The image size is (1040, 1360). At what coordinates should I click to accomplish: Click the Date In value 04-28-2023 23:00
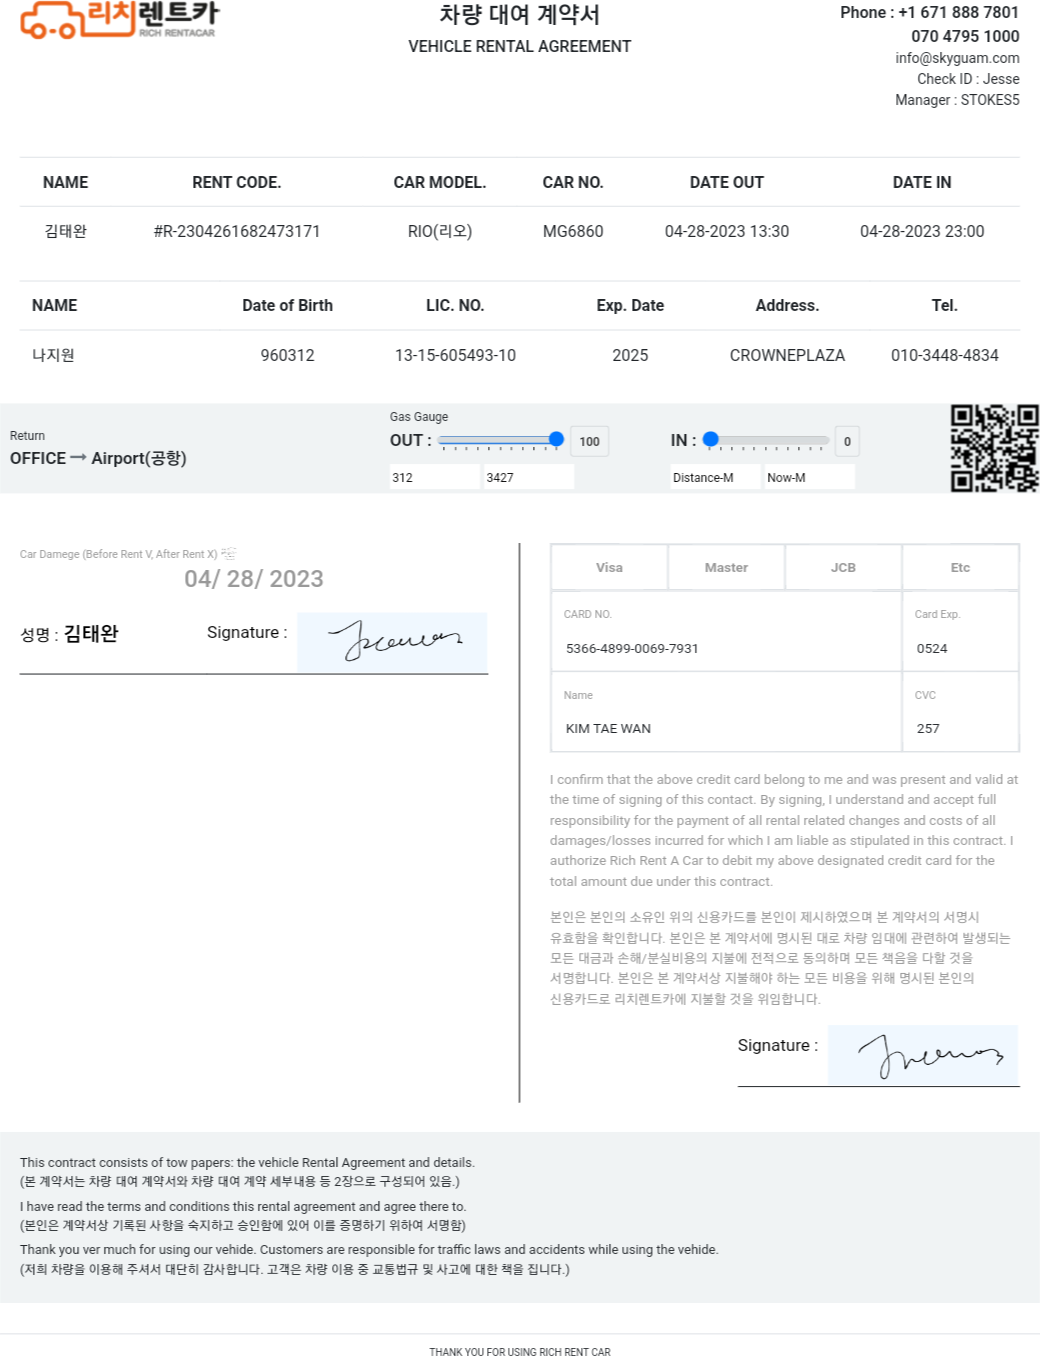tap(922, 231)
